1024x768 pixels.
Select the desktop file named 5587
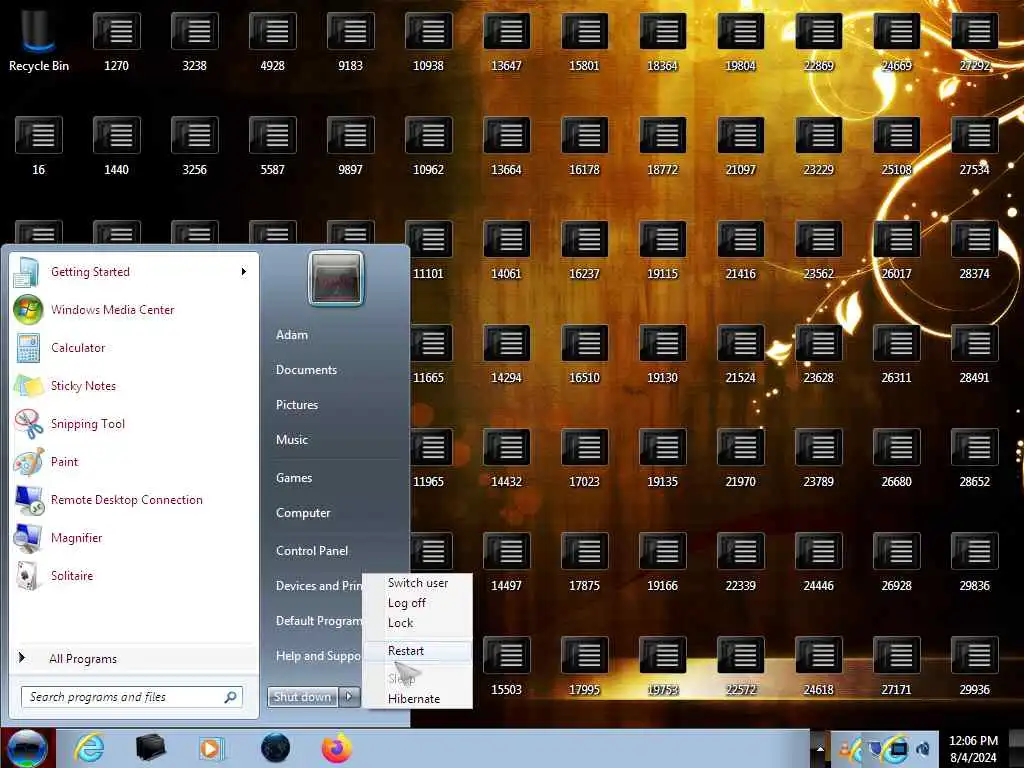click(x=272, y=146)
